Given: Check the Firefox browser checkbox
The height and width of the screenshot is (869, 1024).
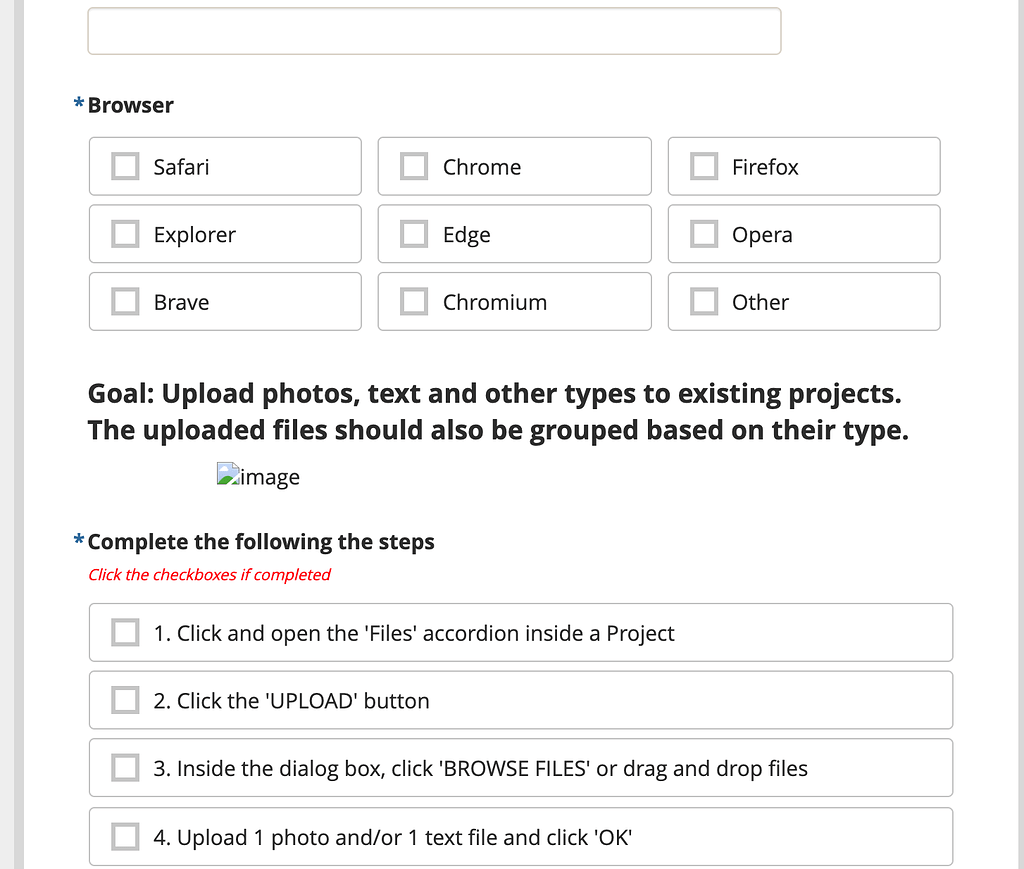Looking at the screenshot, I should pos(703,166).
